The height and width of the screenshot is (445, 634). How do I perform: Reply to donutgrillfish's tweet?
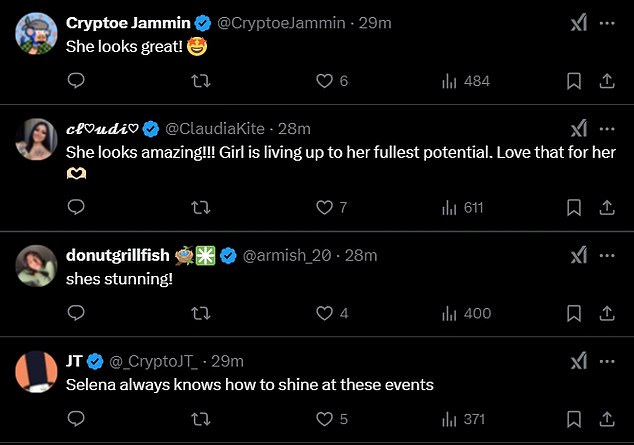76,313
